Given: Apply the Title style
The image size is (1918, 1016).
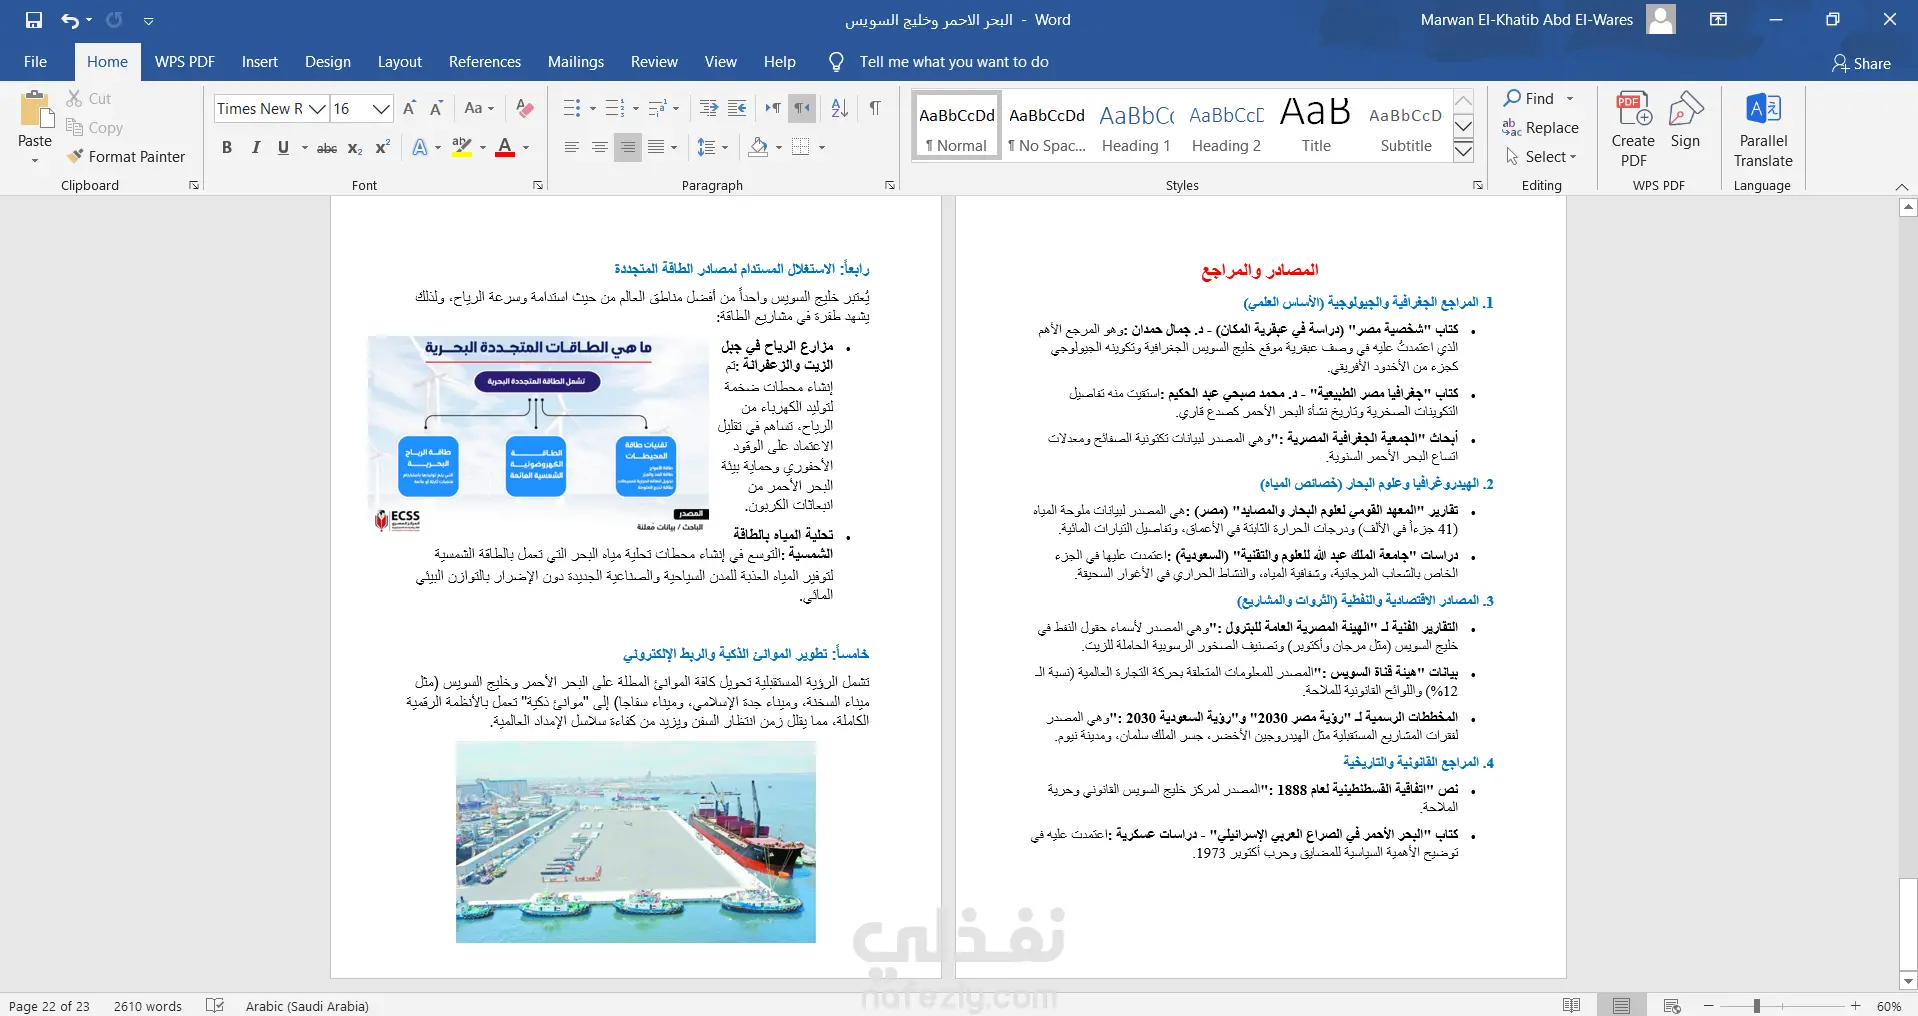Looking at the screenshot, I should [x=1316, y=125].
